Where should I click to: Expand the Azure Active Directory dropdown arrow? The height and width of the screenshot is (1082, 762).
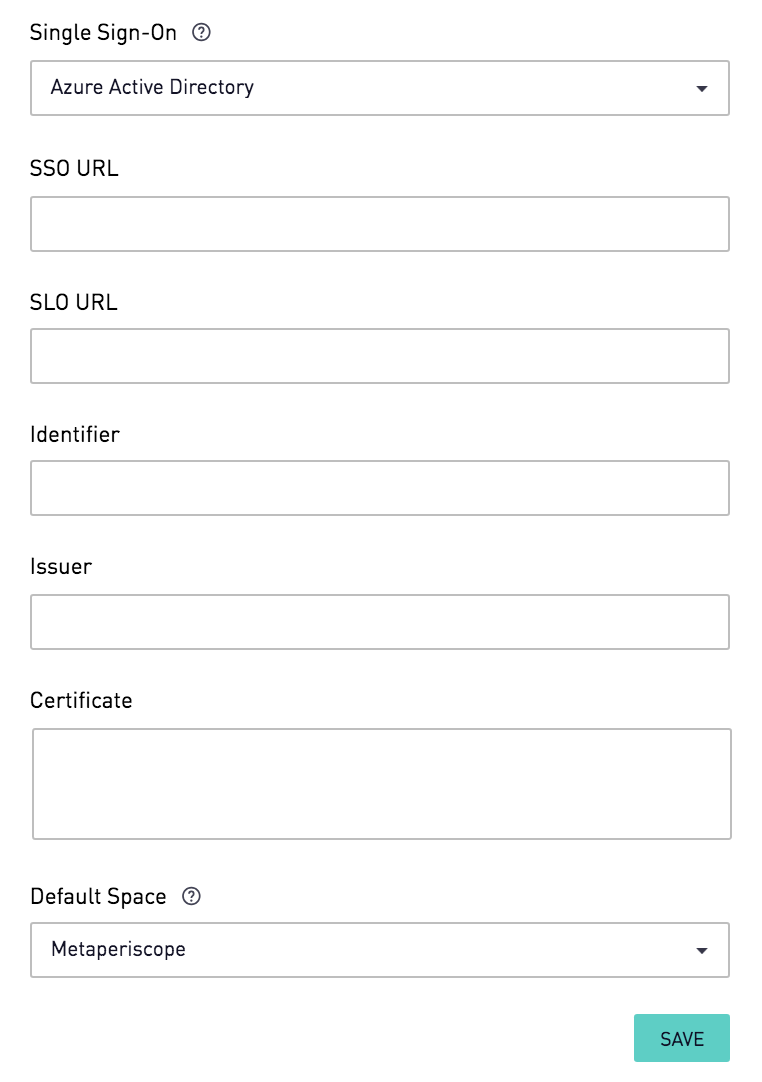coord(702,88)
